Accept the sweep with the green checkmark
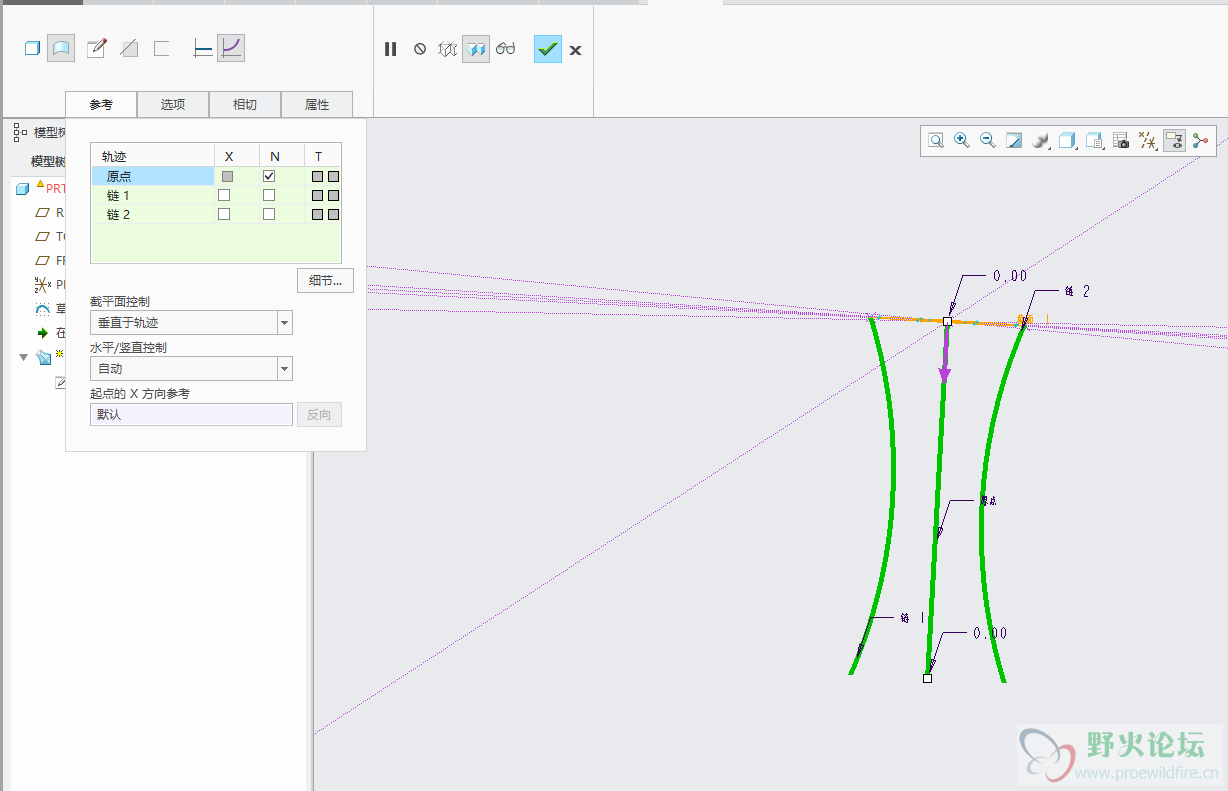The image size is (1228, 791). 547,49
